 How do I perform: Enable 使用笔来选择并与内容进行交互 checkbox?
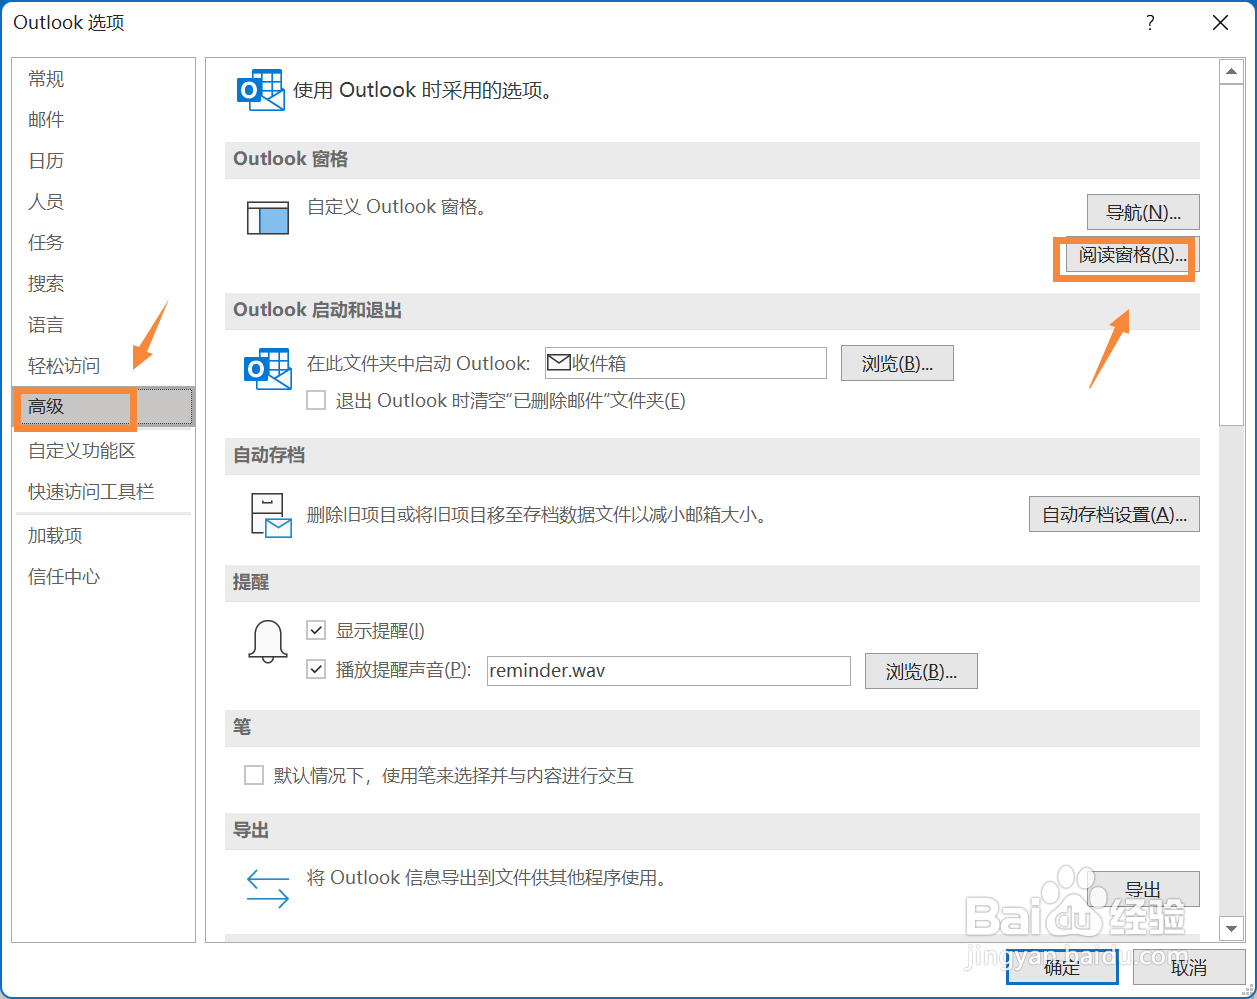pos(254,775)
